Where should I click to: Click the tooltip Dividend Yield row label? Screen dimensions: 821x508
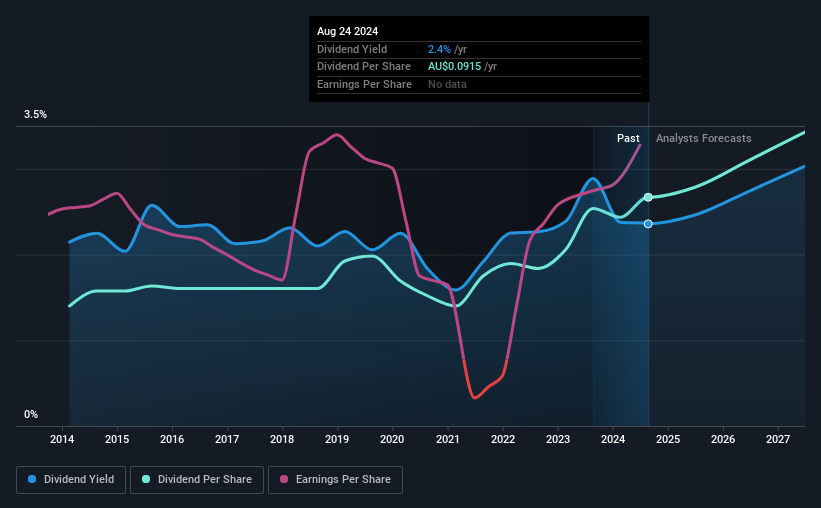tap(352, 49)
